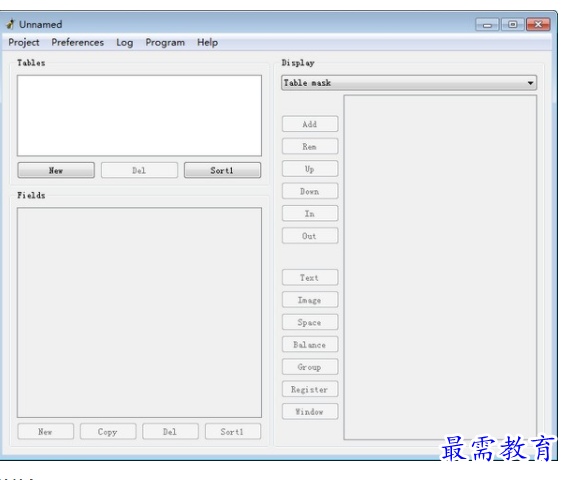Click the Image button in Display

310,299
